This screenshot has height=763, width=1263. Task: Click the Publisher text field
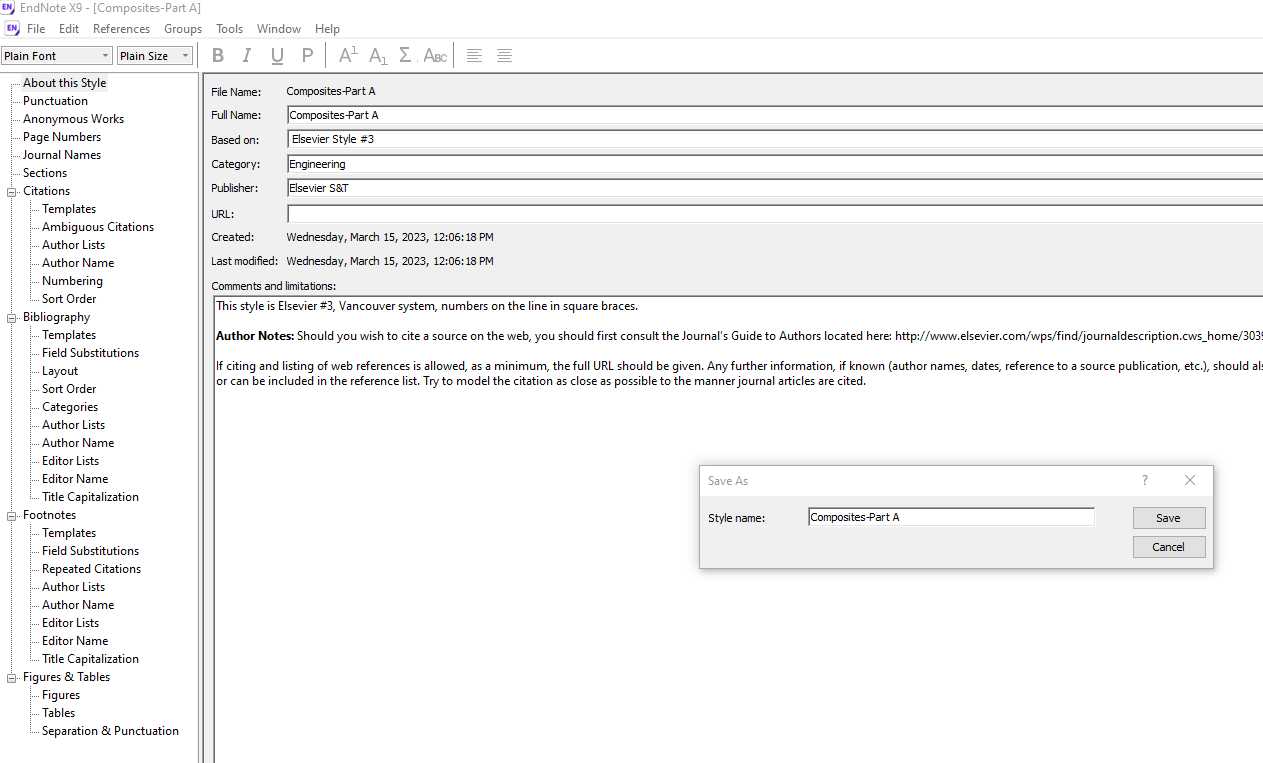775,188
